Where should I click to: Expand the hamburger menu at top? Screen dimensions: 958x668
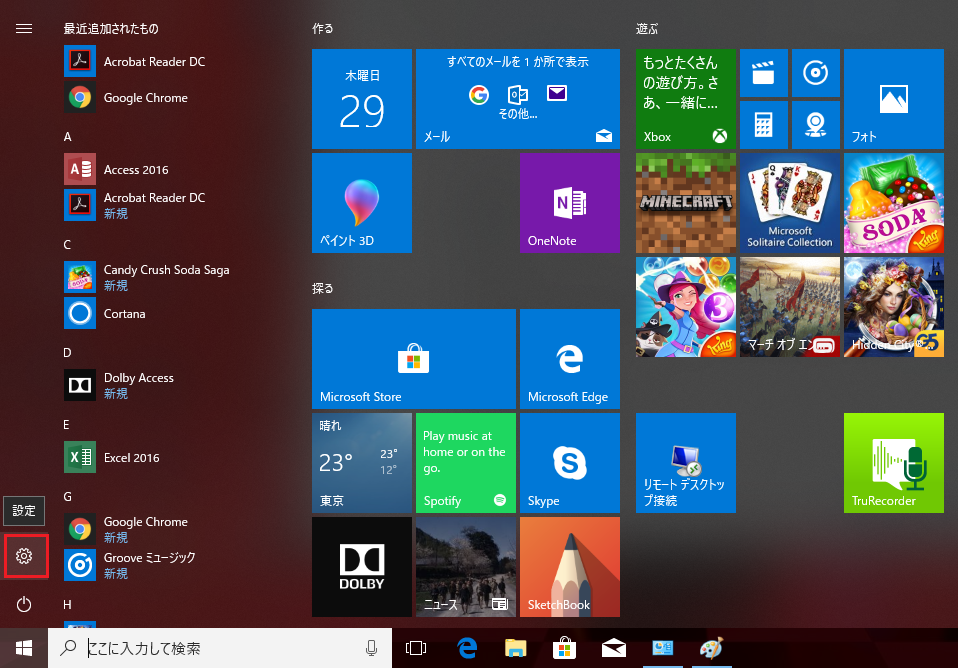point(24,29)
